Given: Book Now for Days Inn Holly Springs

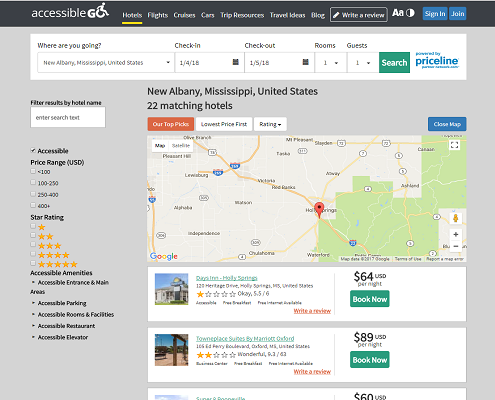Looking at the screenshot, I should click(370, 299).
